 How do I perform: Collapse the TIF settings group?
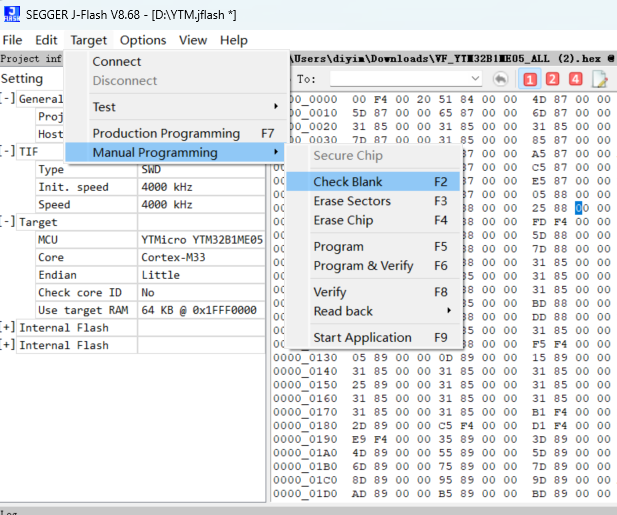point(7,151)
